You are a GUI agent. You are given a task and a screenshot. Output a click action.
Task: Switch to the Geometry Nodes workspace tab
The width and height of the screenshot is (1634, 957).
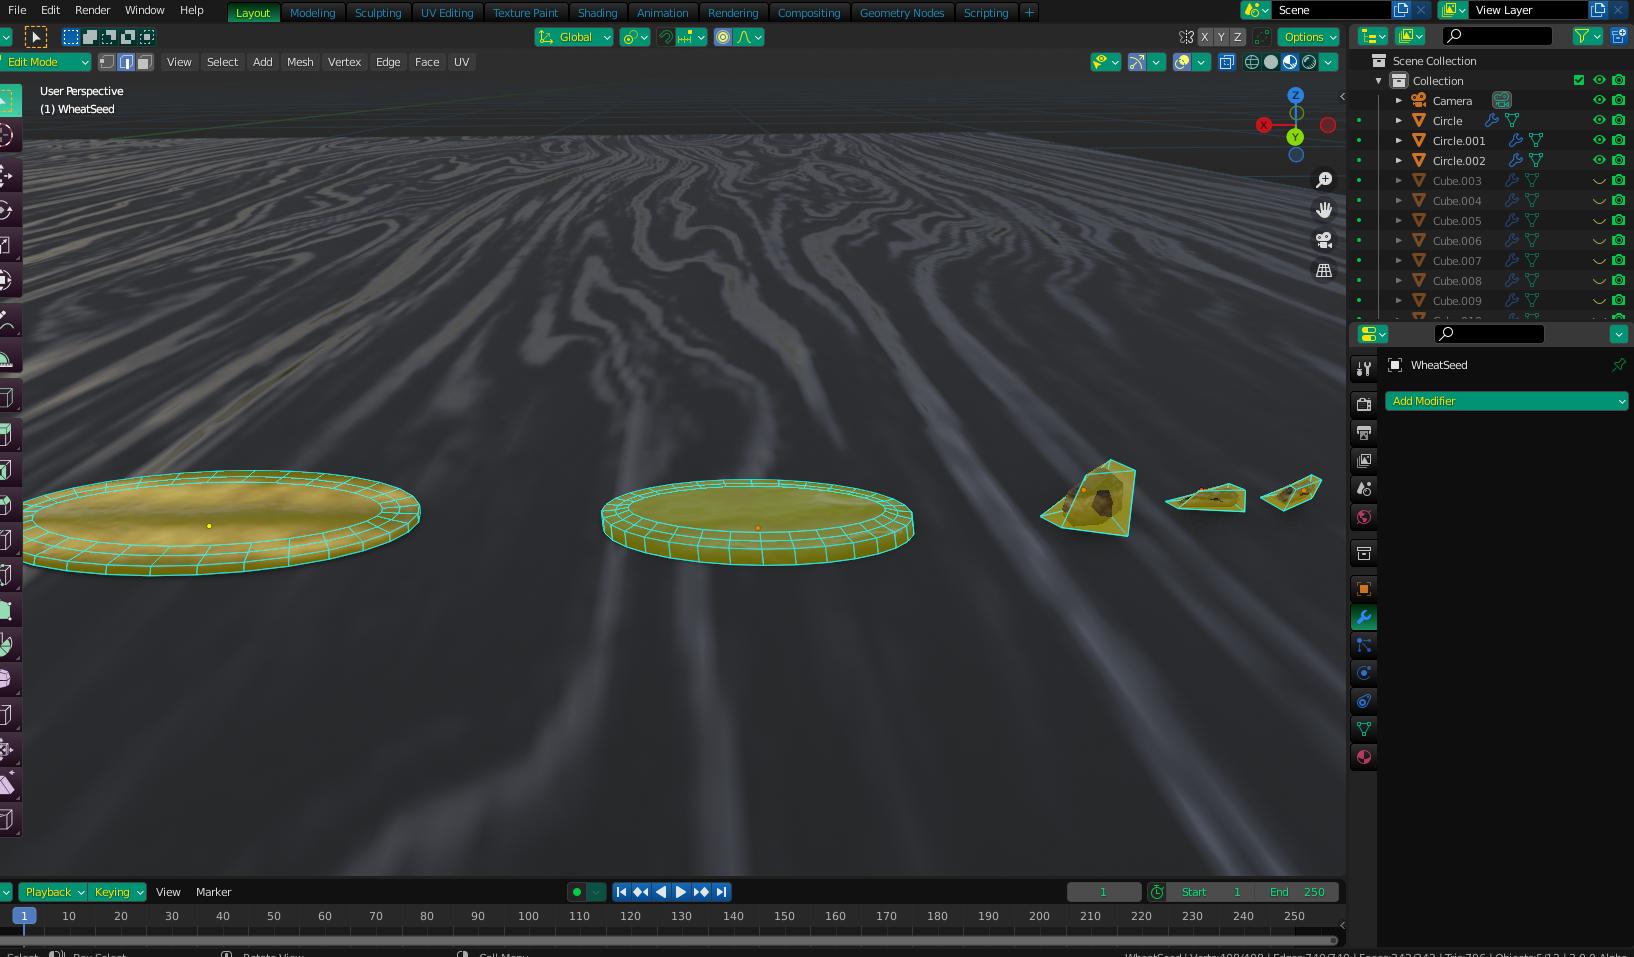[x=901, y=13]
